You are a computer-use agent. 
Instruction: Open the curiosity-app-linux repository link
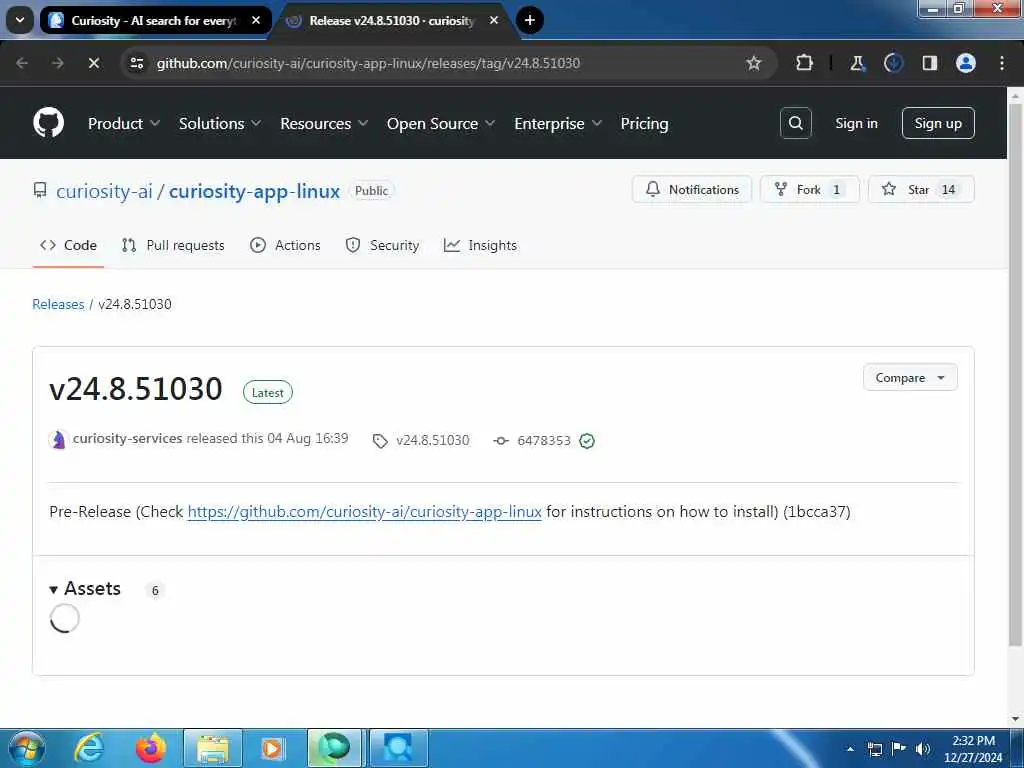coord(254,191)
